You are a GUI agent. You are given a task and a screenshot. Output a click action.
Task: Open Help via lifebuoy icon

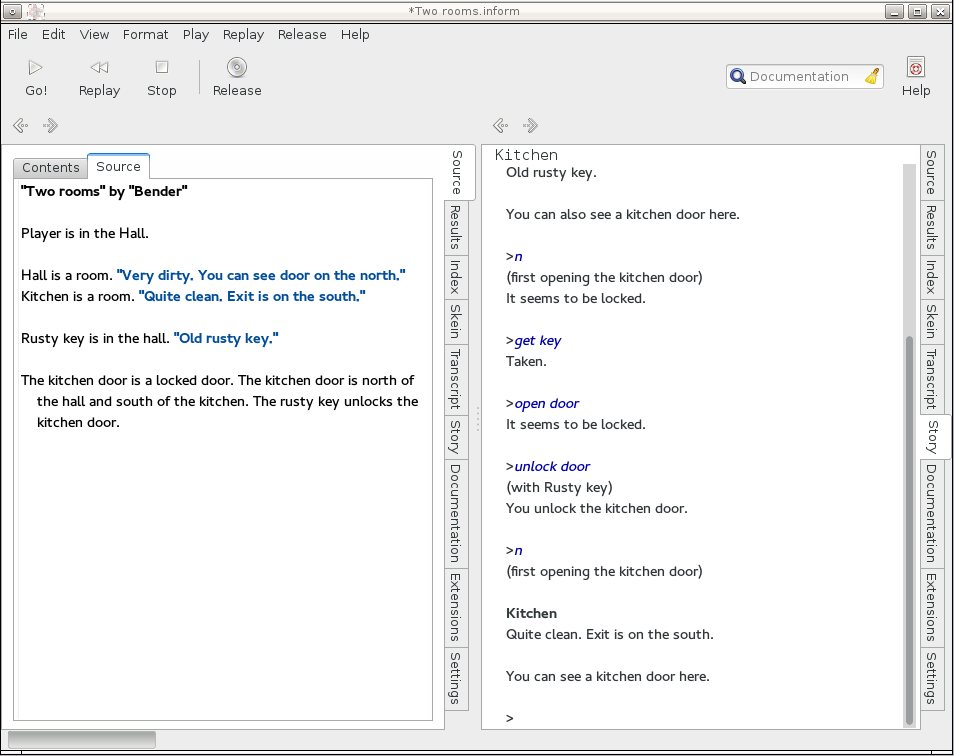point(915,68)
